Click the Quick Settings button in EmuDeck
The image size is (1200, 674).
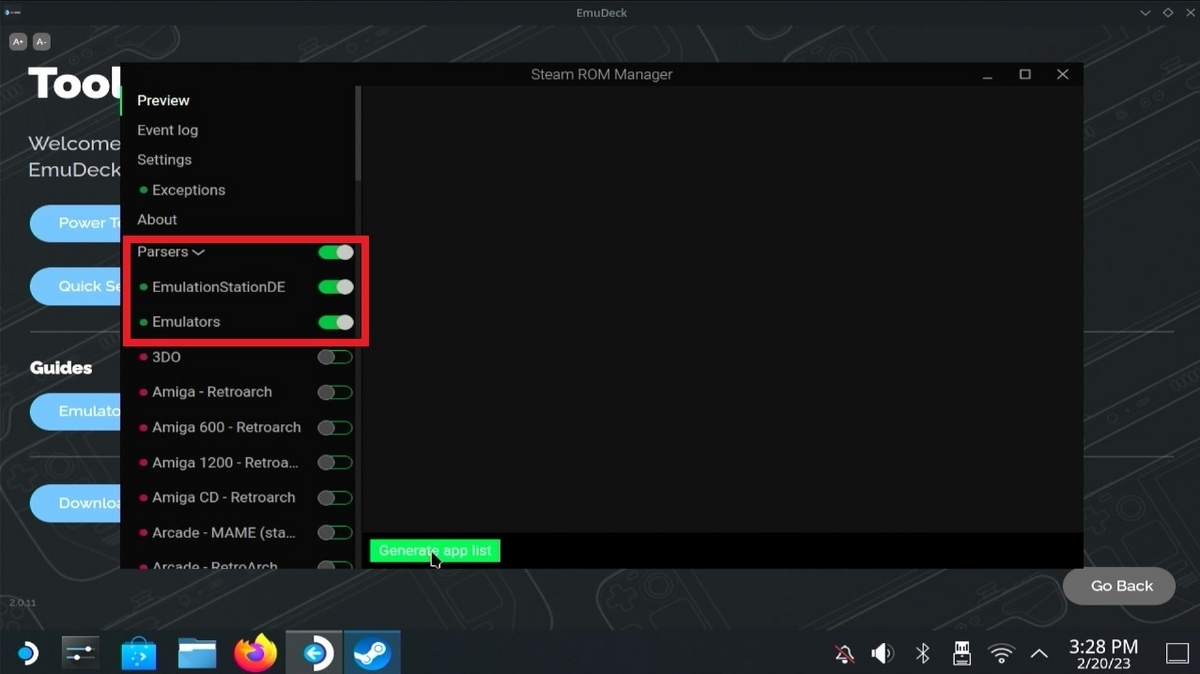point(76,286)
